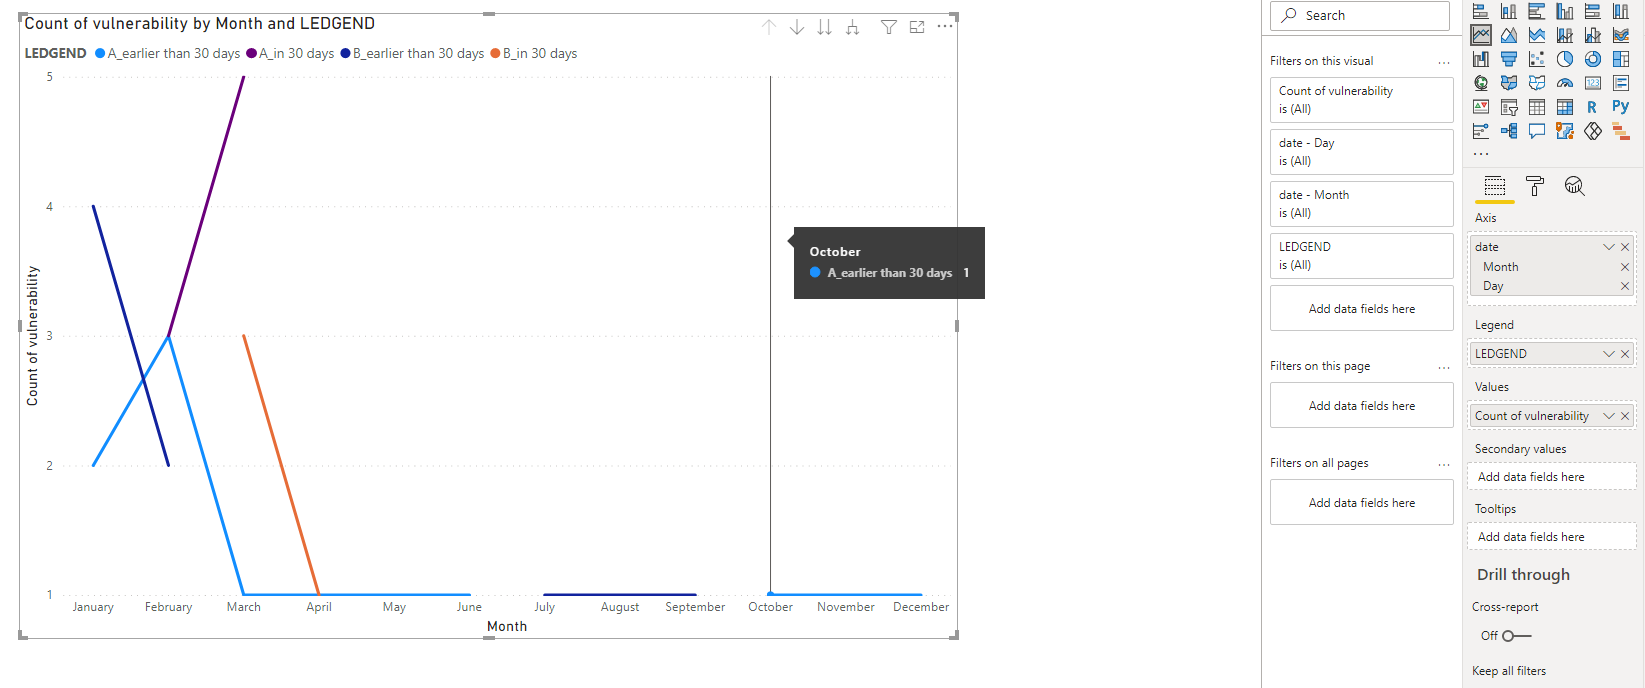The width and height of the screenshot is (1645, 688).
Task: Open the LEDGEND field dropdown in Legend
Action: tap(1609, 354)
